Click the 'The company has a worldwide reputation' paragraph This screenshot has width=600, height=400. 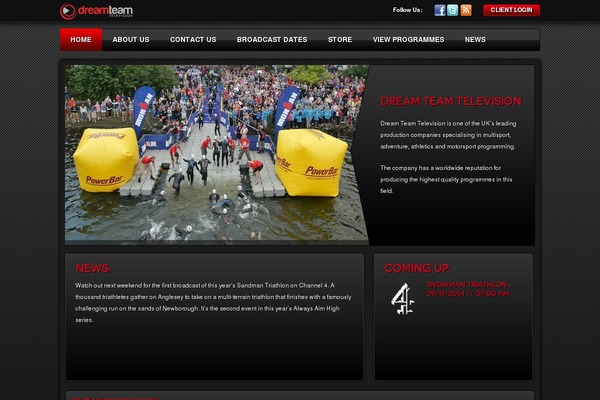coord(446,179)
